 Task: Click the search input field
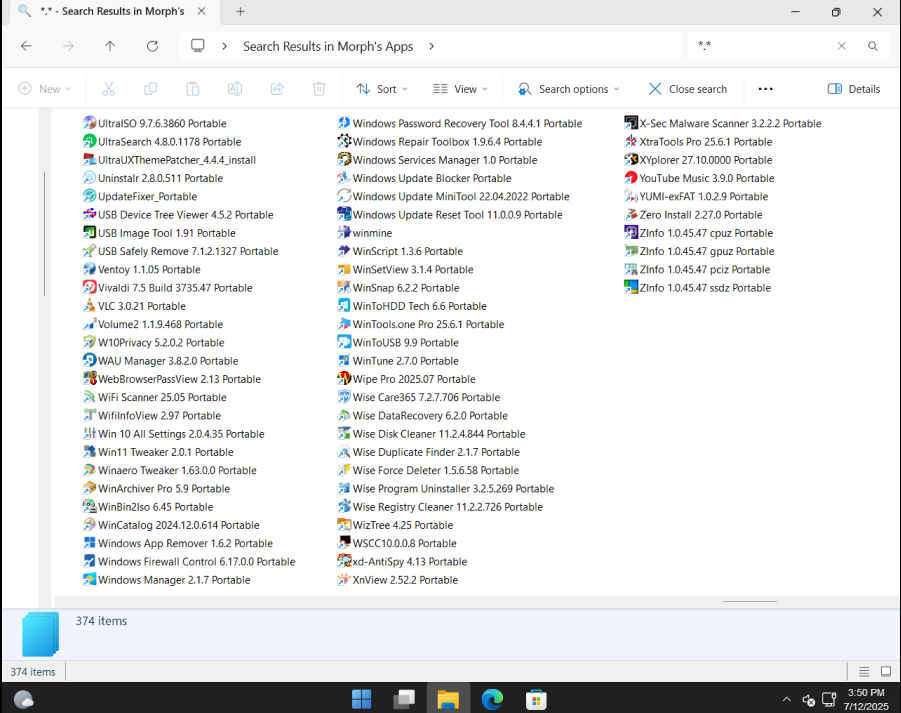pos(764,46)
